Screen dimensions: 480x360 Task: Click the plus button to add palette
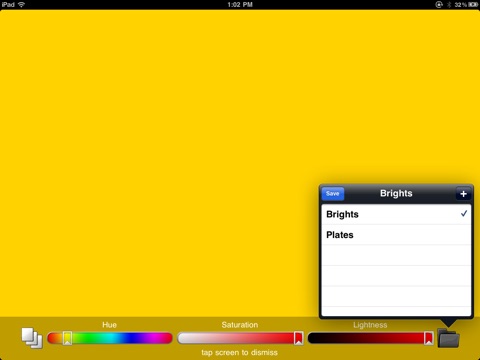(x=463, y=194)
